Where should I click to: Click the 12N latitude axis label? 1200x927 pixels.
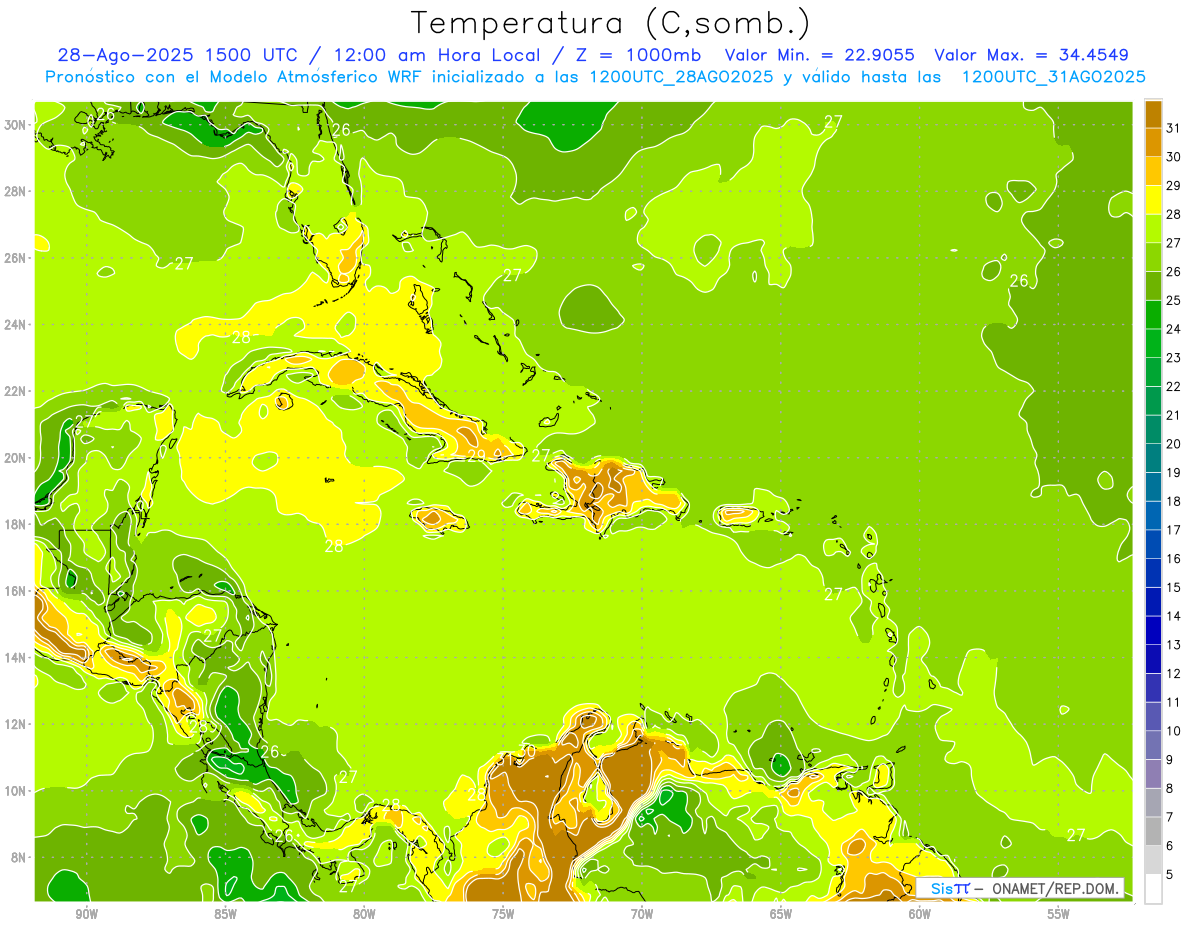click(16, 724)
